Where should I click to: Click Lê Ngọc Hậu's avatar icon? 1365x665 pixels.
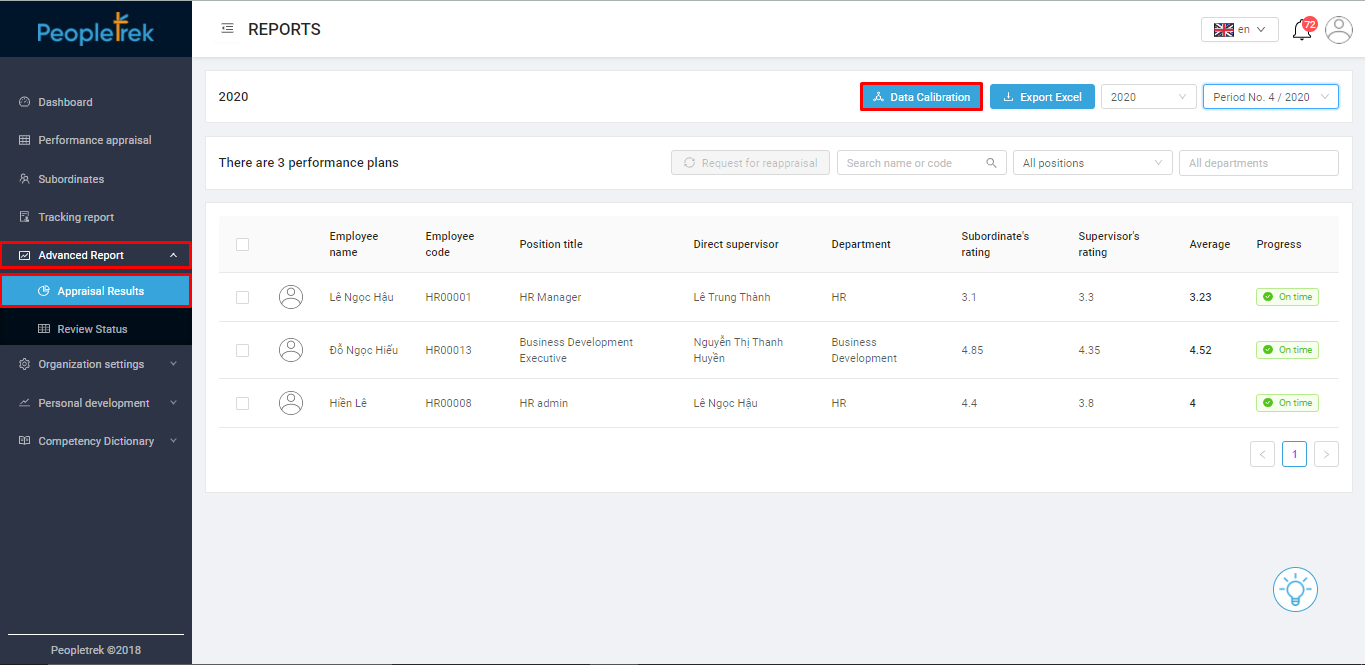pyautogui.click(x=291, y=297)
